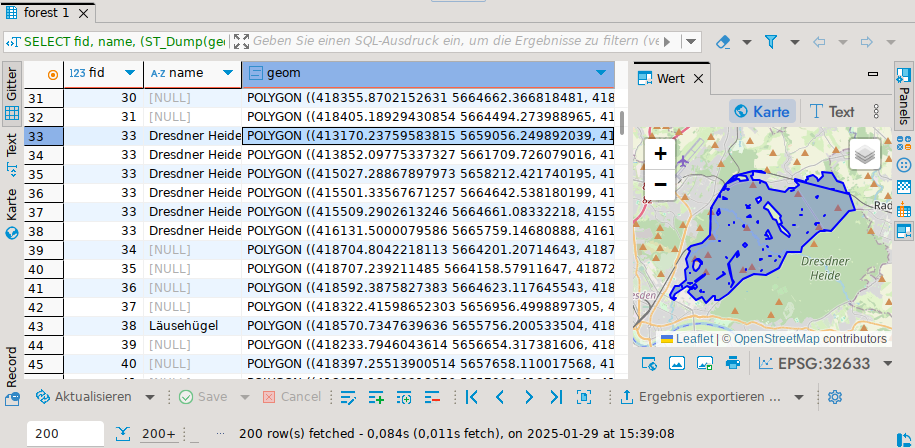Click the eraser icon to clear filter
915x448 pixels.
(x=725, y=42)
